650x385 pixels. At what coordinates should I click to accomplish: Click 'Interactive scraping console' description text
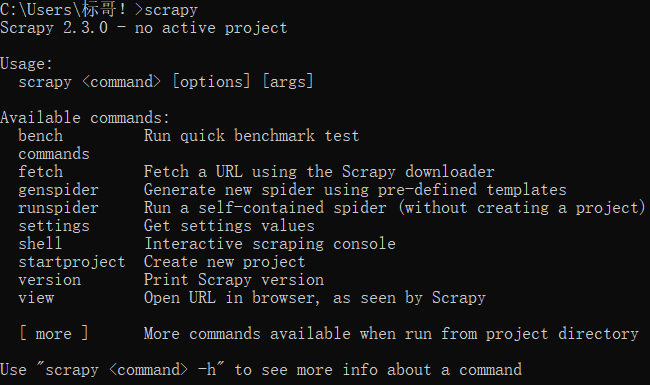pos(269,244)
